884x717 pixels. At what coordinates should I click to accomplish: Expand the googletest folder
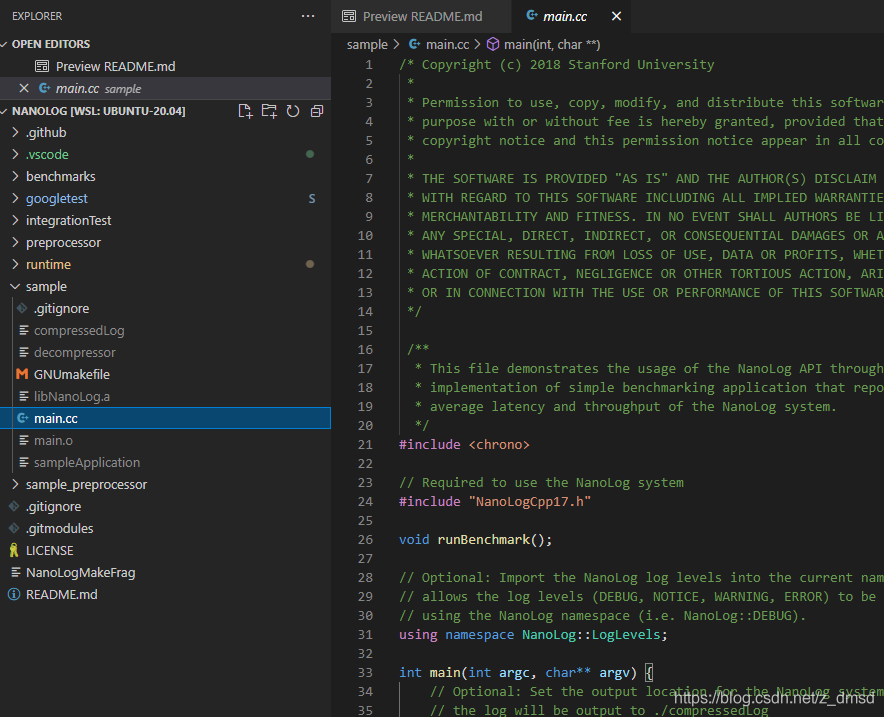[15, 198]
